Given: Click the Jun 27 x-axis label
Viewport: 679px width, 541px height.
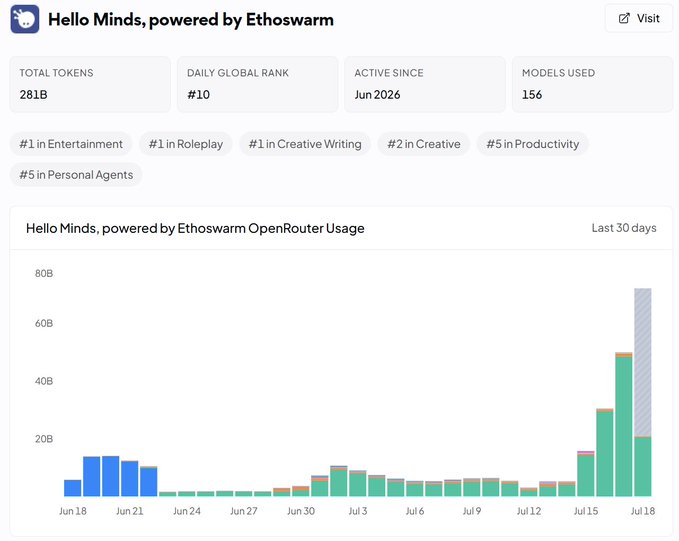Looking at the screenshot, I should point(244,511).
